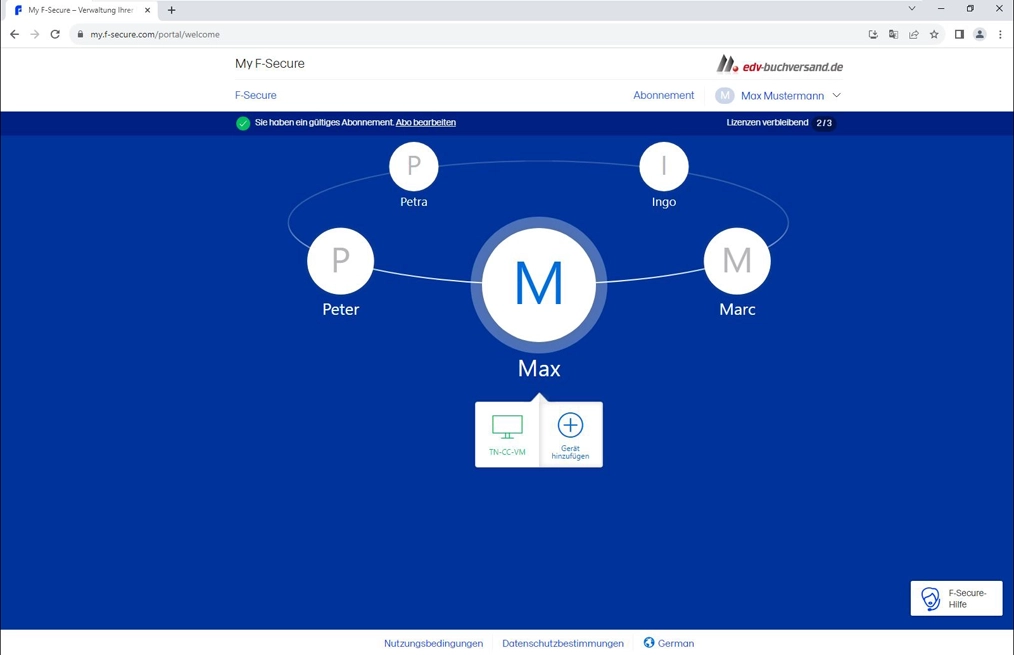Change language via the German link

point(676,643)
